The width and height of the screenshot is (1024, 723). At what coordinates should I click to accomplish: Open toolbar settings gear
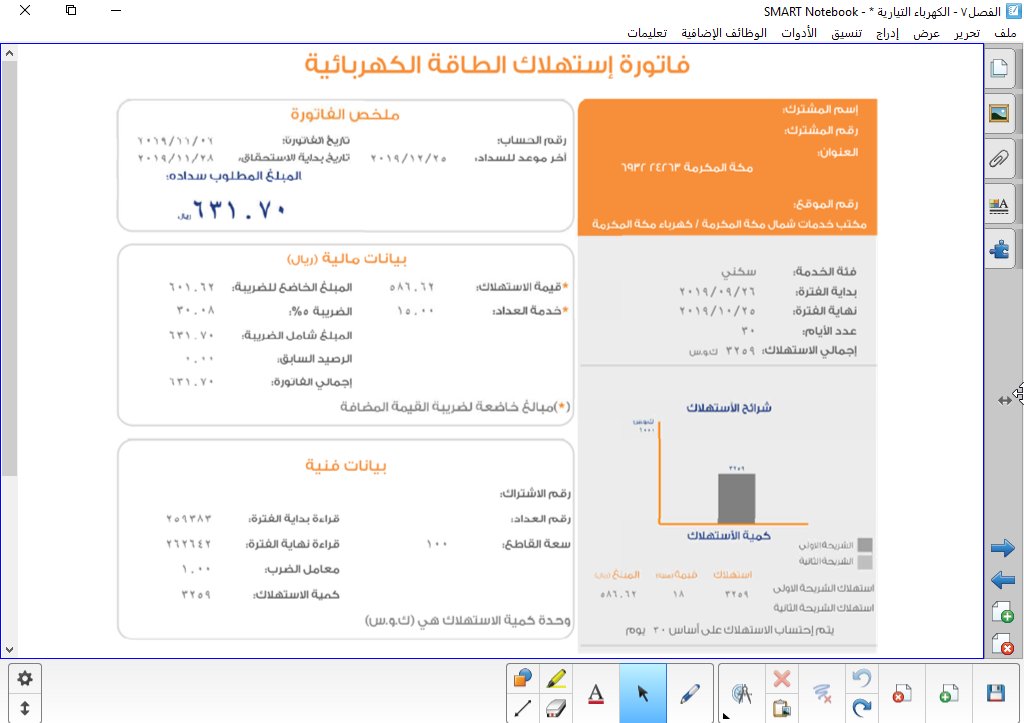click(x=25, y=679)
